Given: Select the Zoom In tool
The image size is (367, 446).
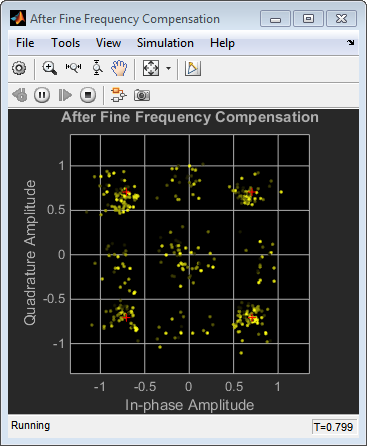Looking at the screenshot, I should [x=49, y=68].
